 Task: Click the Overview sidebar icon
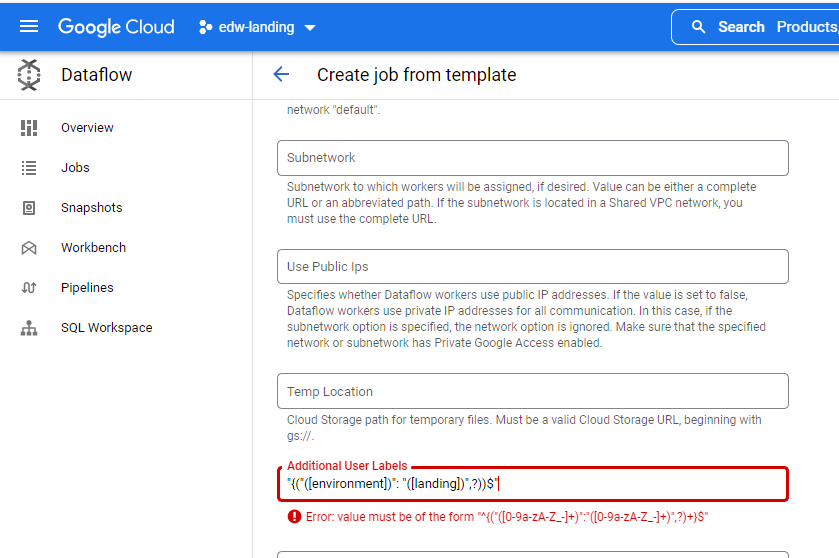coord(29,128)
